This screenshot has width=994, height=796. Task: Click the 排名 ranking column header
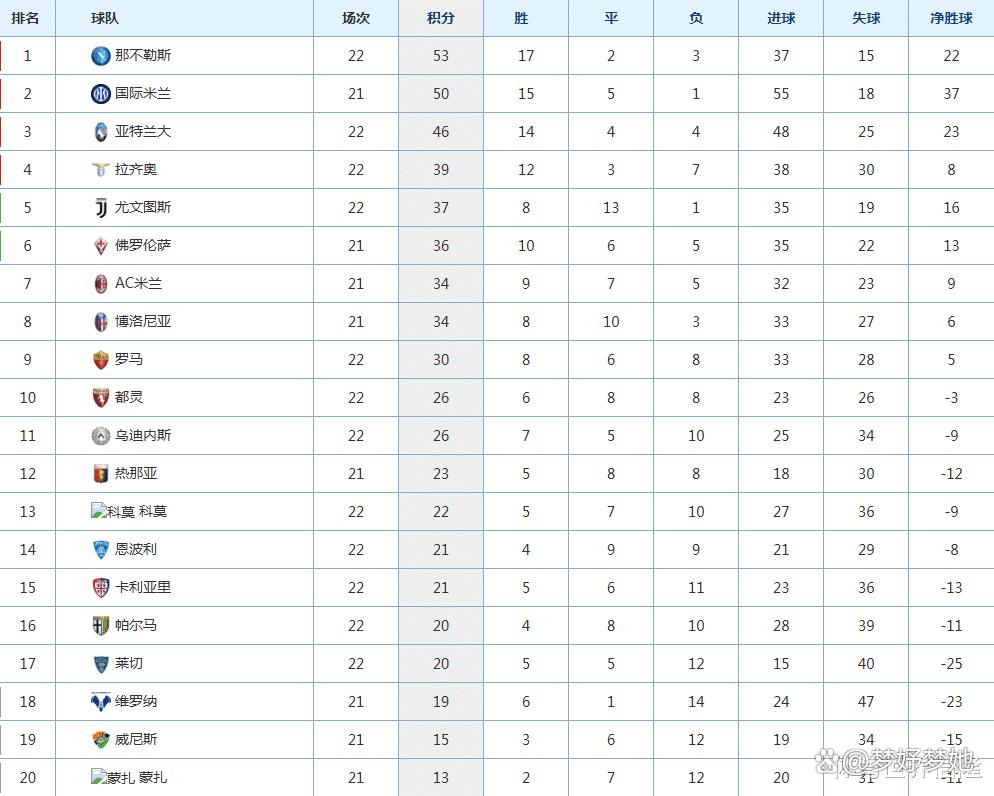(x=25, y=18)
